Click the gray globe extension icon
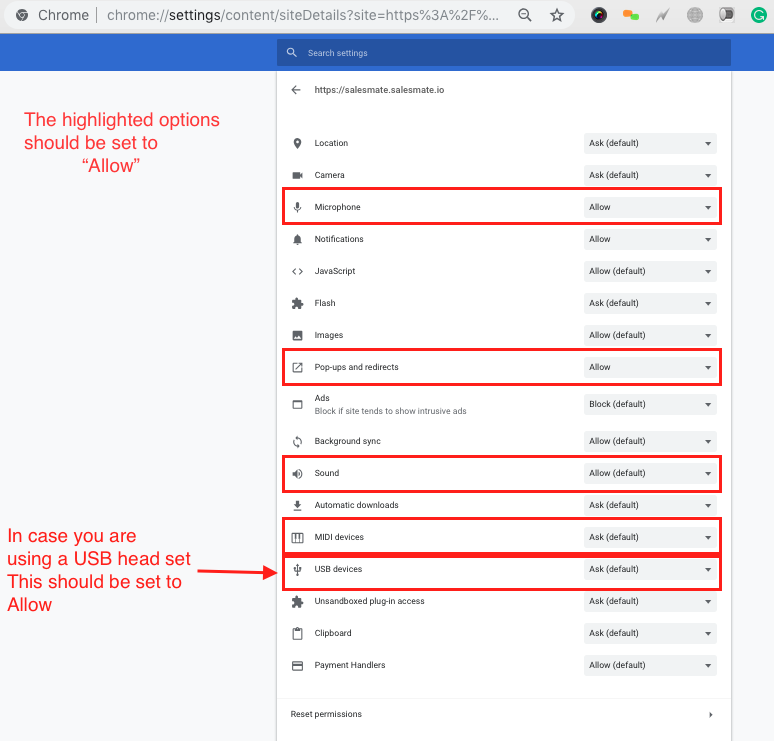The image size is (774, 741). click(x=695, y=15)
